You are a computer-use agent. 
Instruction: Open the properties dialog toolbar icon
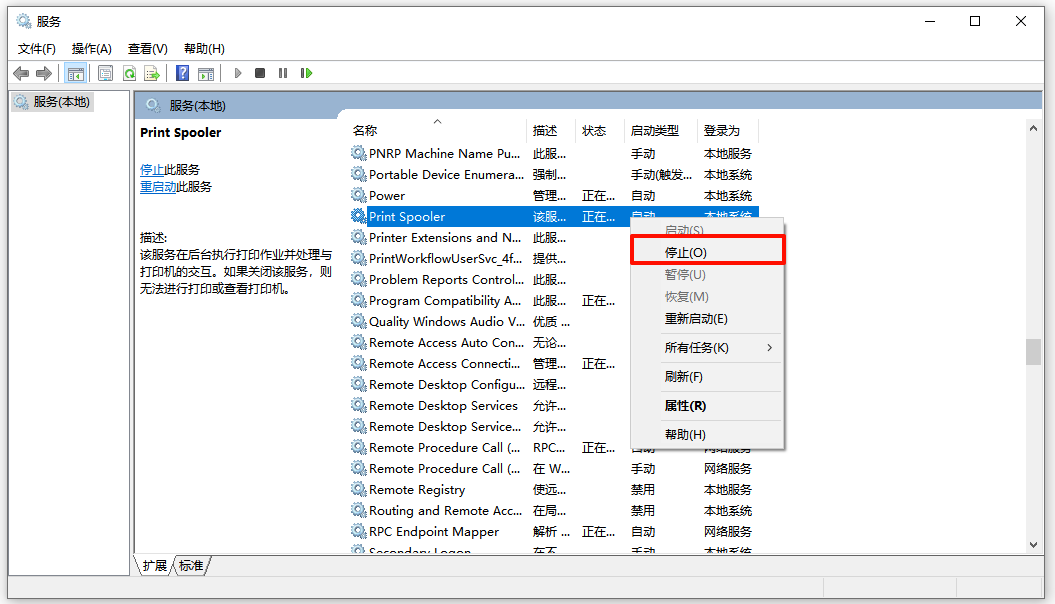(105, 72)
